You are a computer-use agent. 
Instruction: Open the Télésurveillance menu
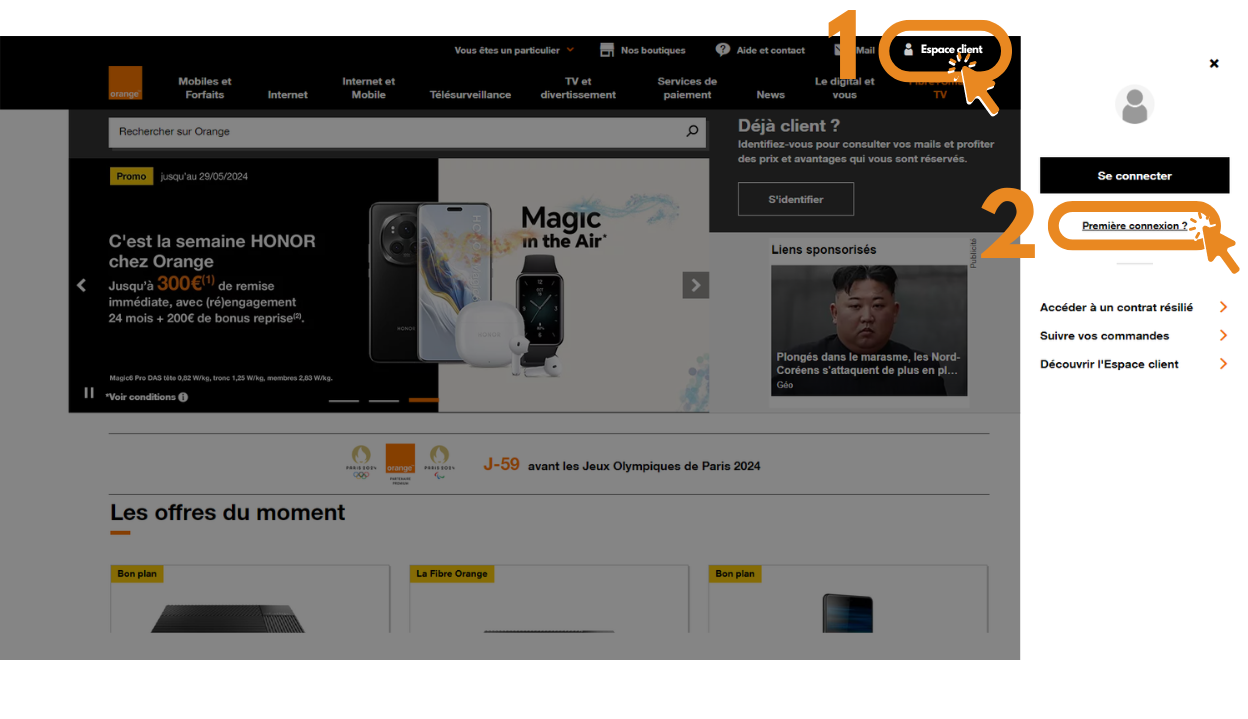point(470,95)
